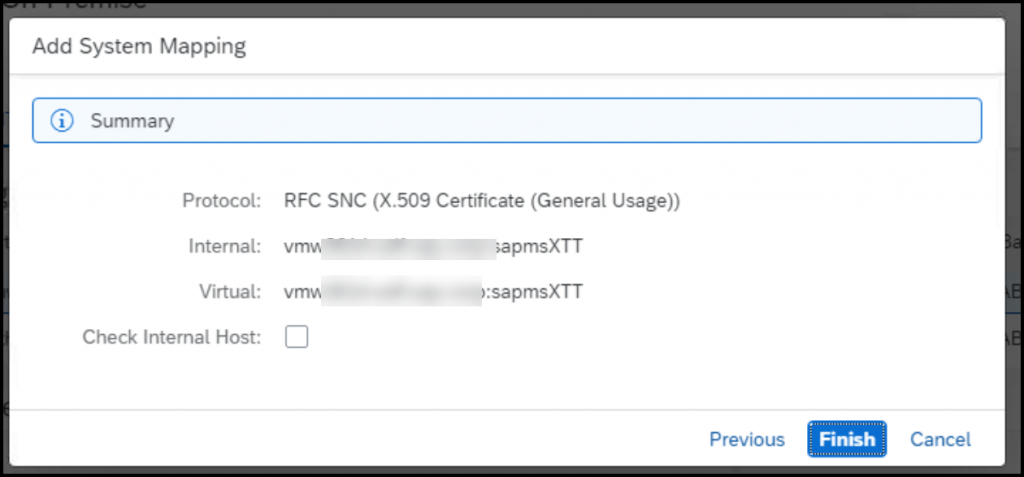Viewport: 1024px width, 477px height.
Task: Go back with the Previous button
Action: (747, 439)
